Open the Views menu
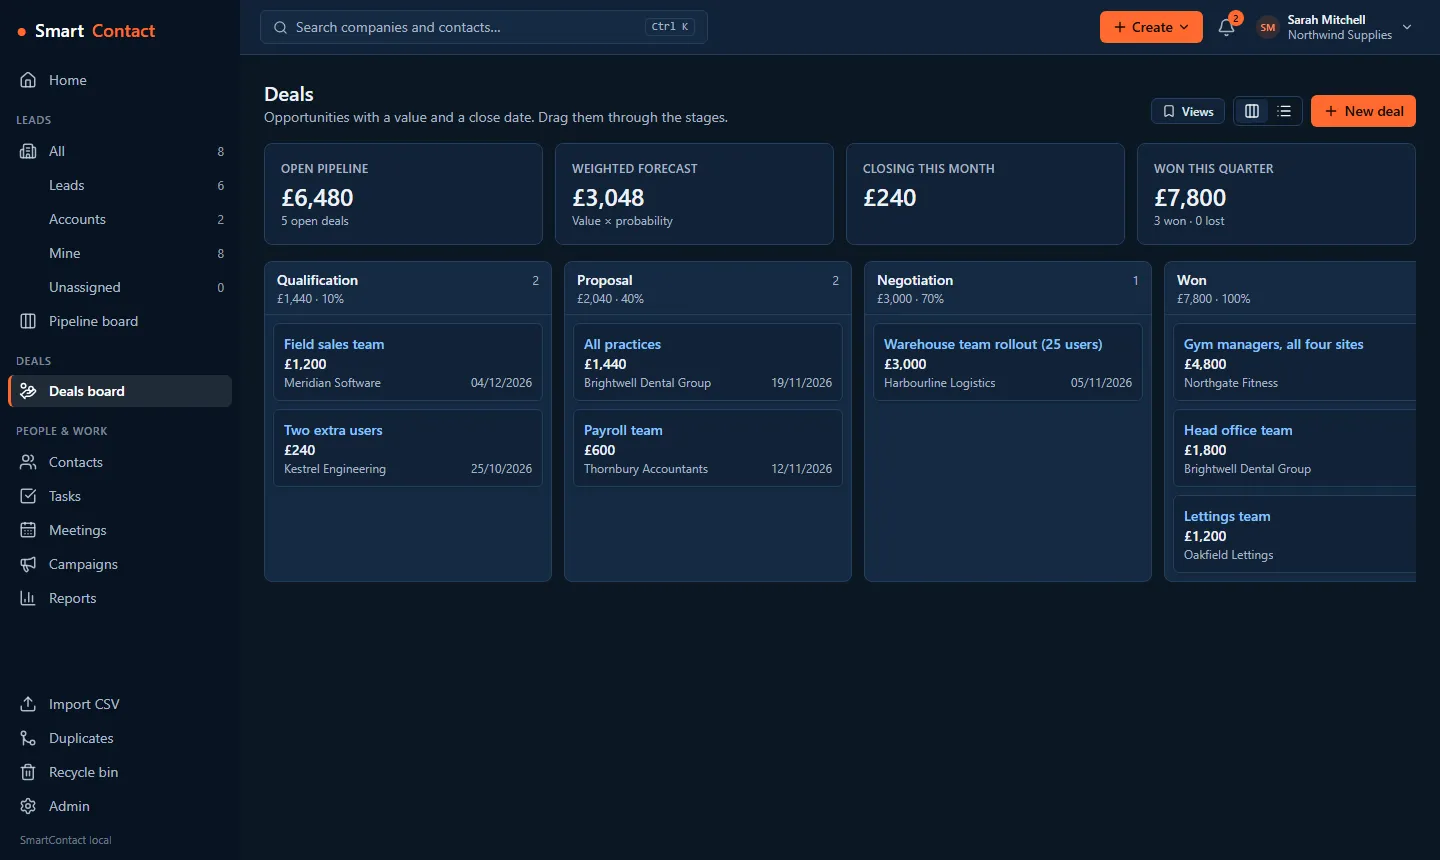The image size is (1440, 860). click(x=1188, y=111)
